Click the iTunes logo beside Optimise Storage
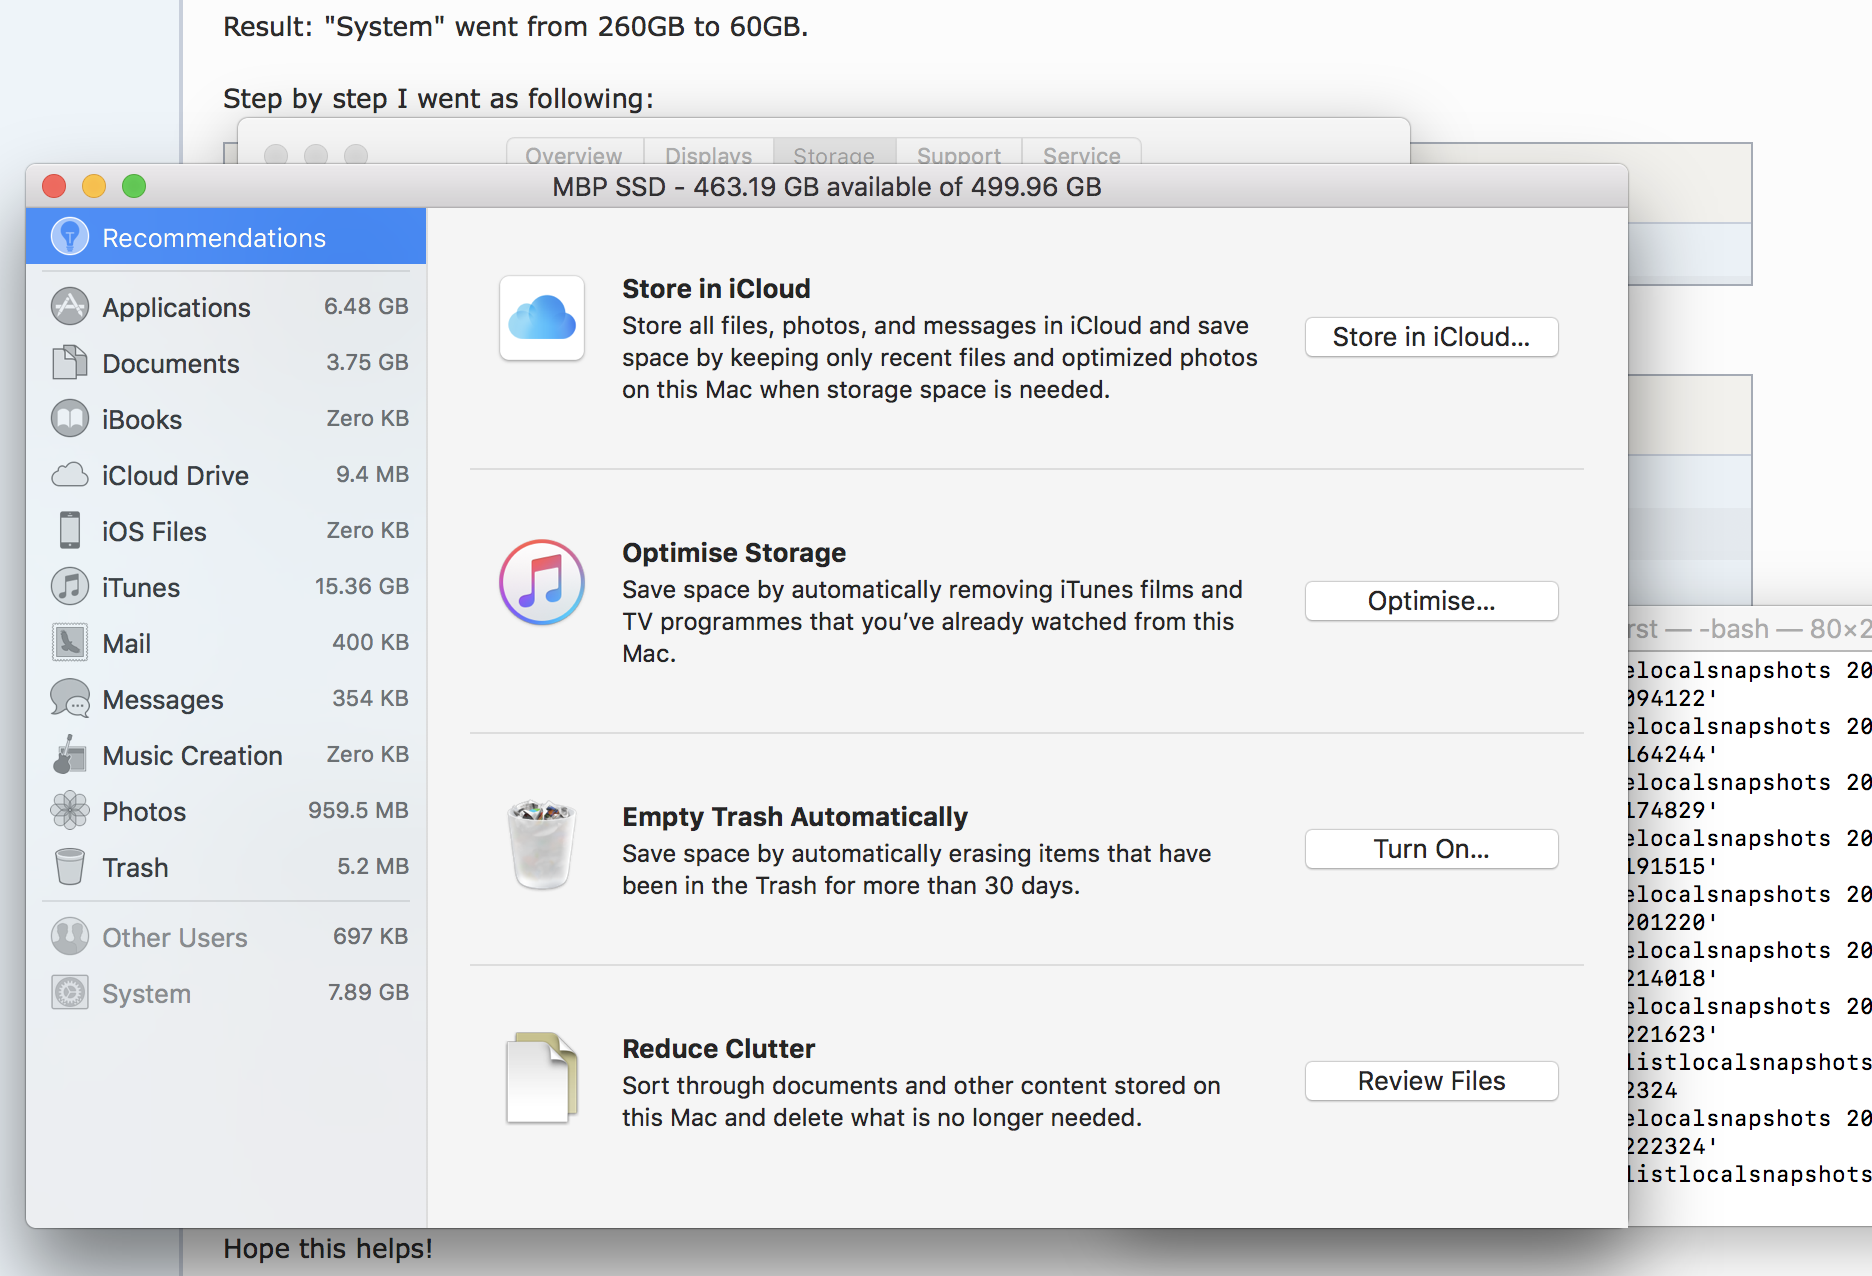 [x=542, y=583]
